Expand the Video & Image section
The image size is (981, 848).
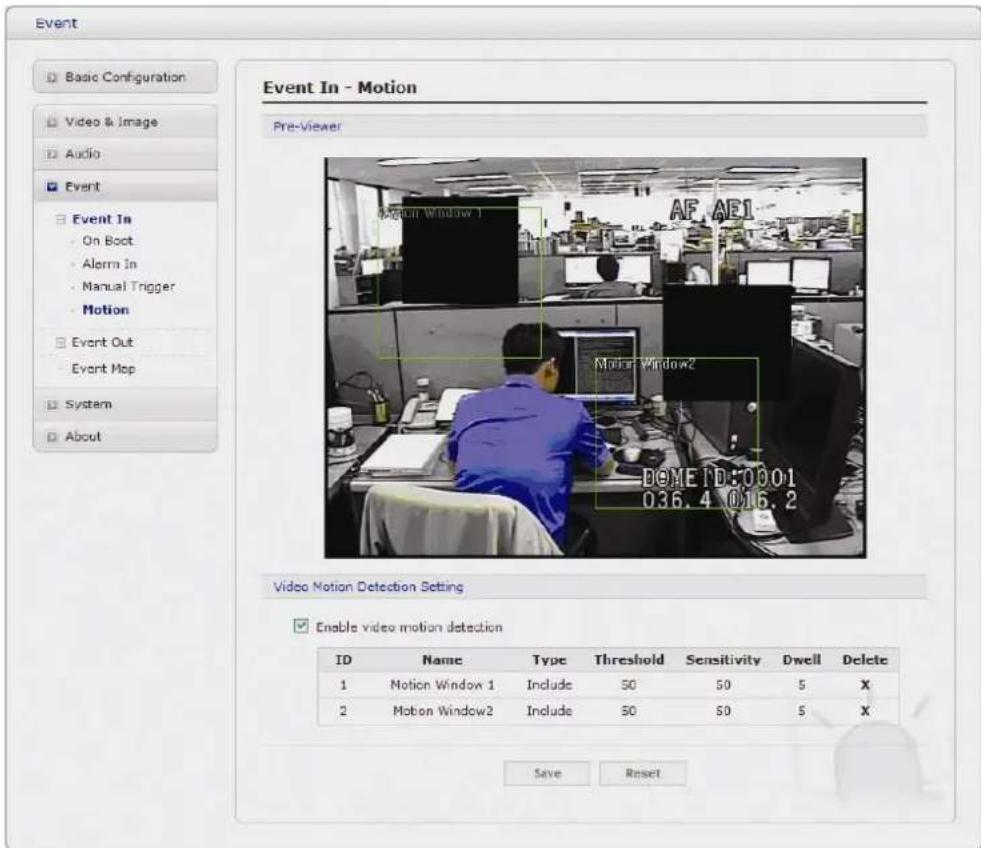point(125,122)
